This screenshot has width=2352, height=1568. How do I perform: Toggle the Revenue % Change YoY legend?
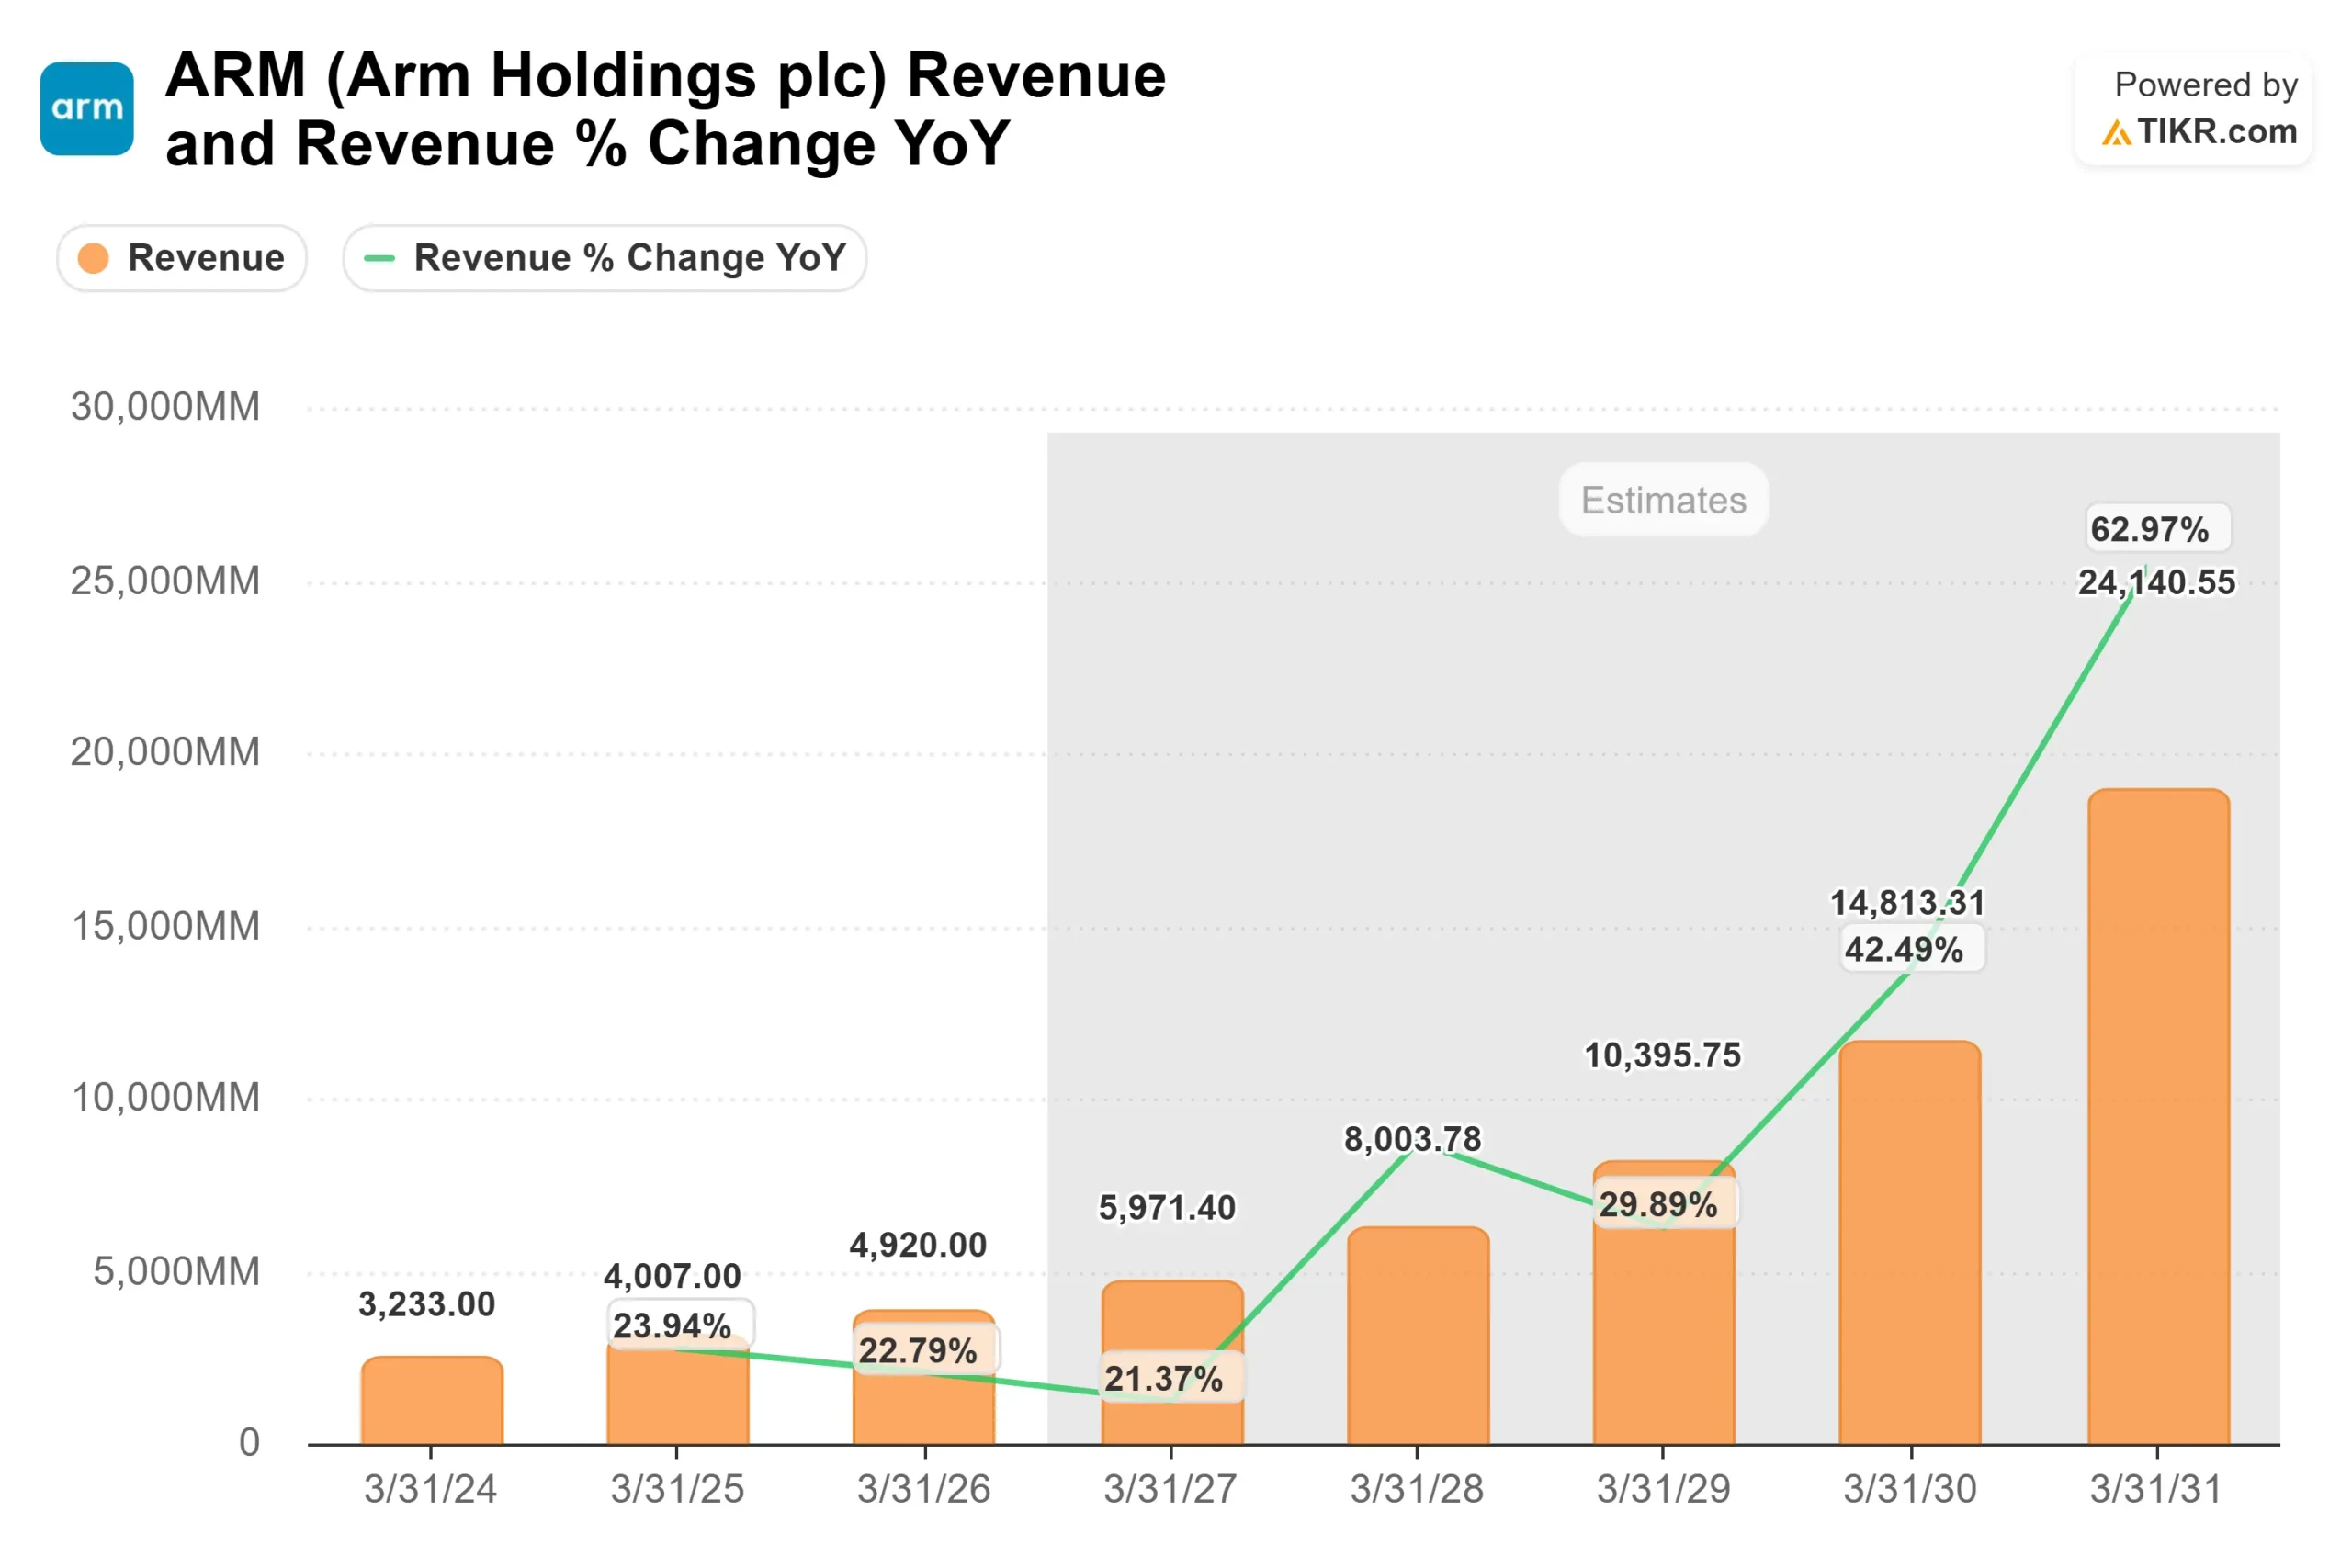(605, 258)
